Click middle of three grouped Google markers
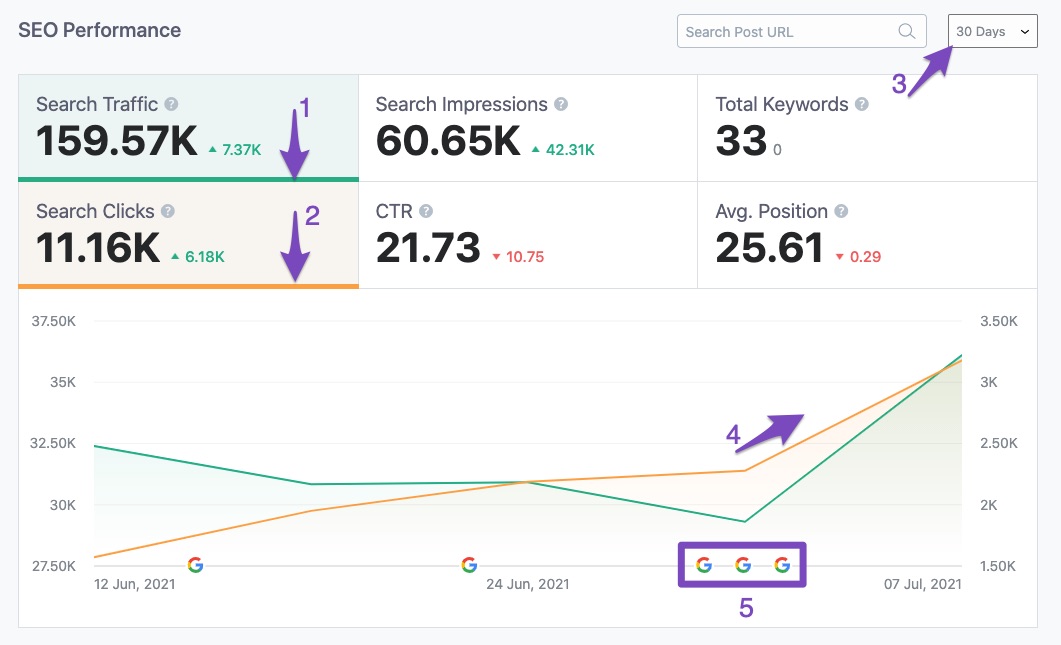Screen dimensions: 1061x645 743,564
